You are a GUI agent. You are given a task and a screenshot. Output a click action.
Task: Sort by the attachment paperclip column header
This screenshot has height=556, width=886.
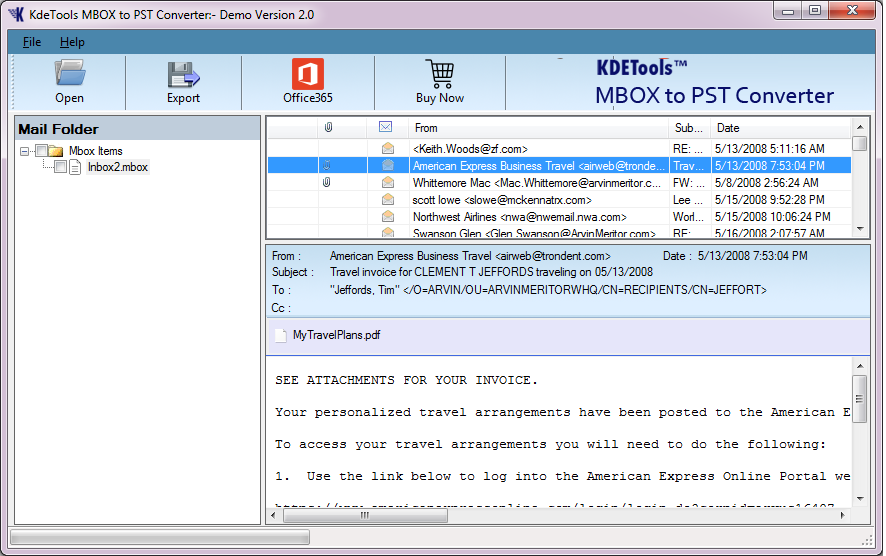328,128
